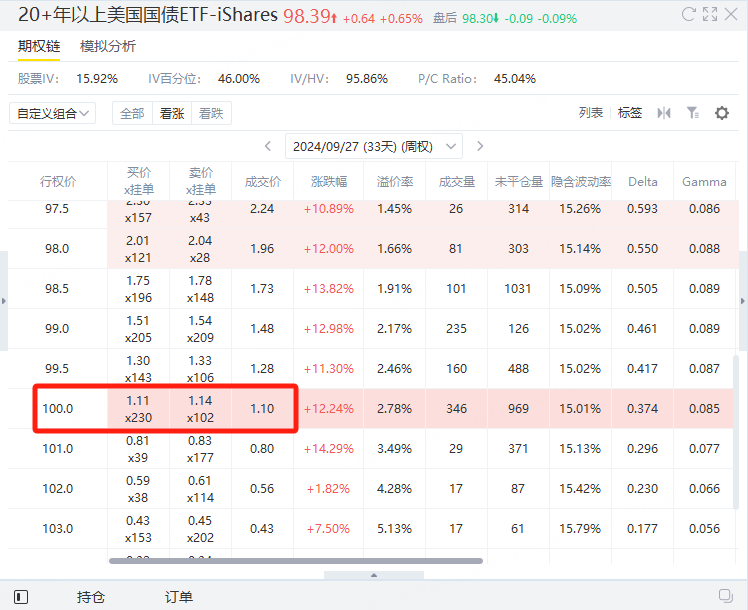
Task: Select the 103.0 strike row
Action: (x=371, y=529)
